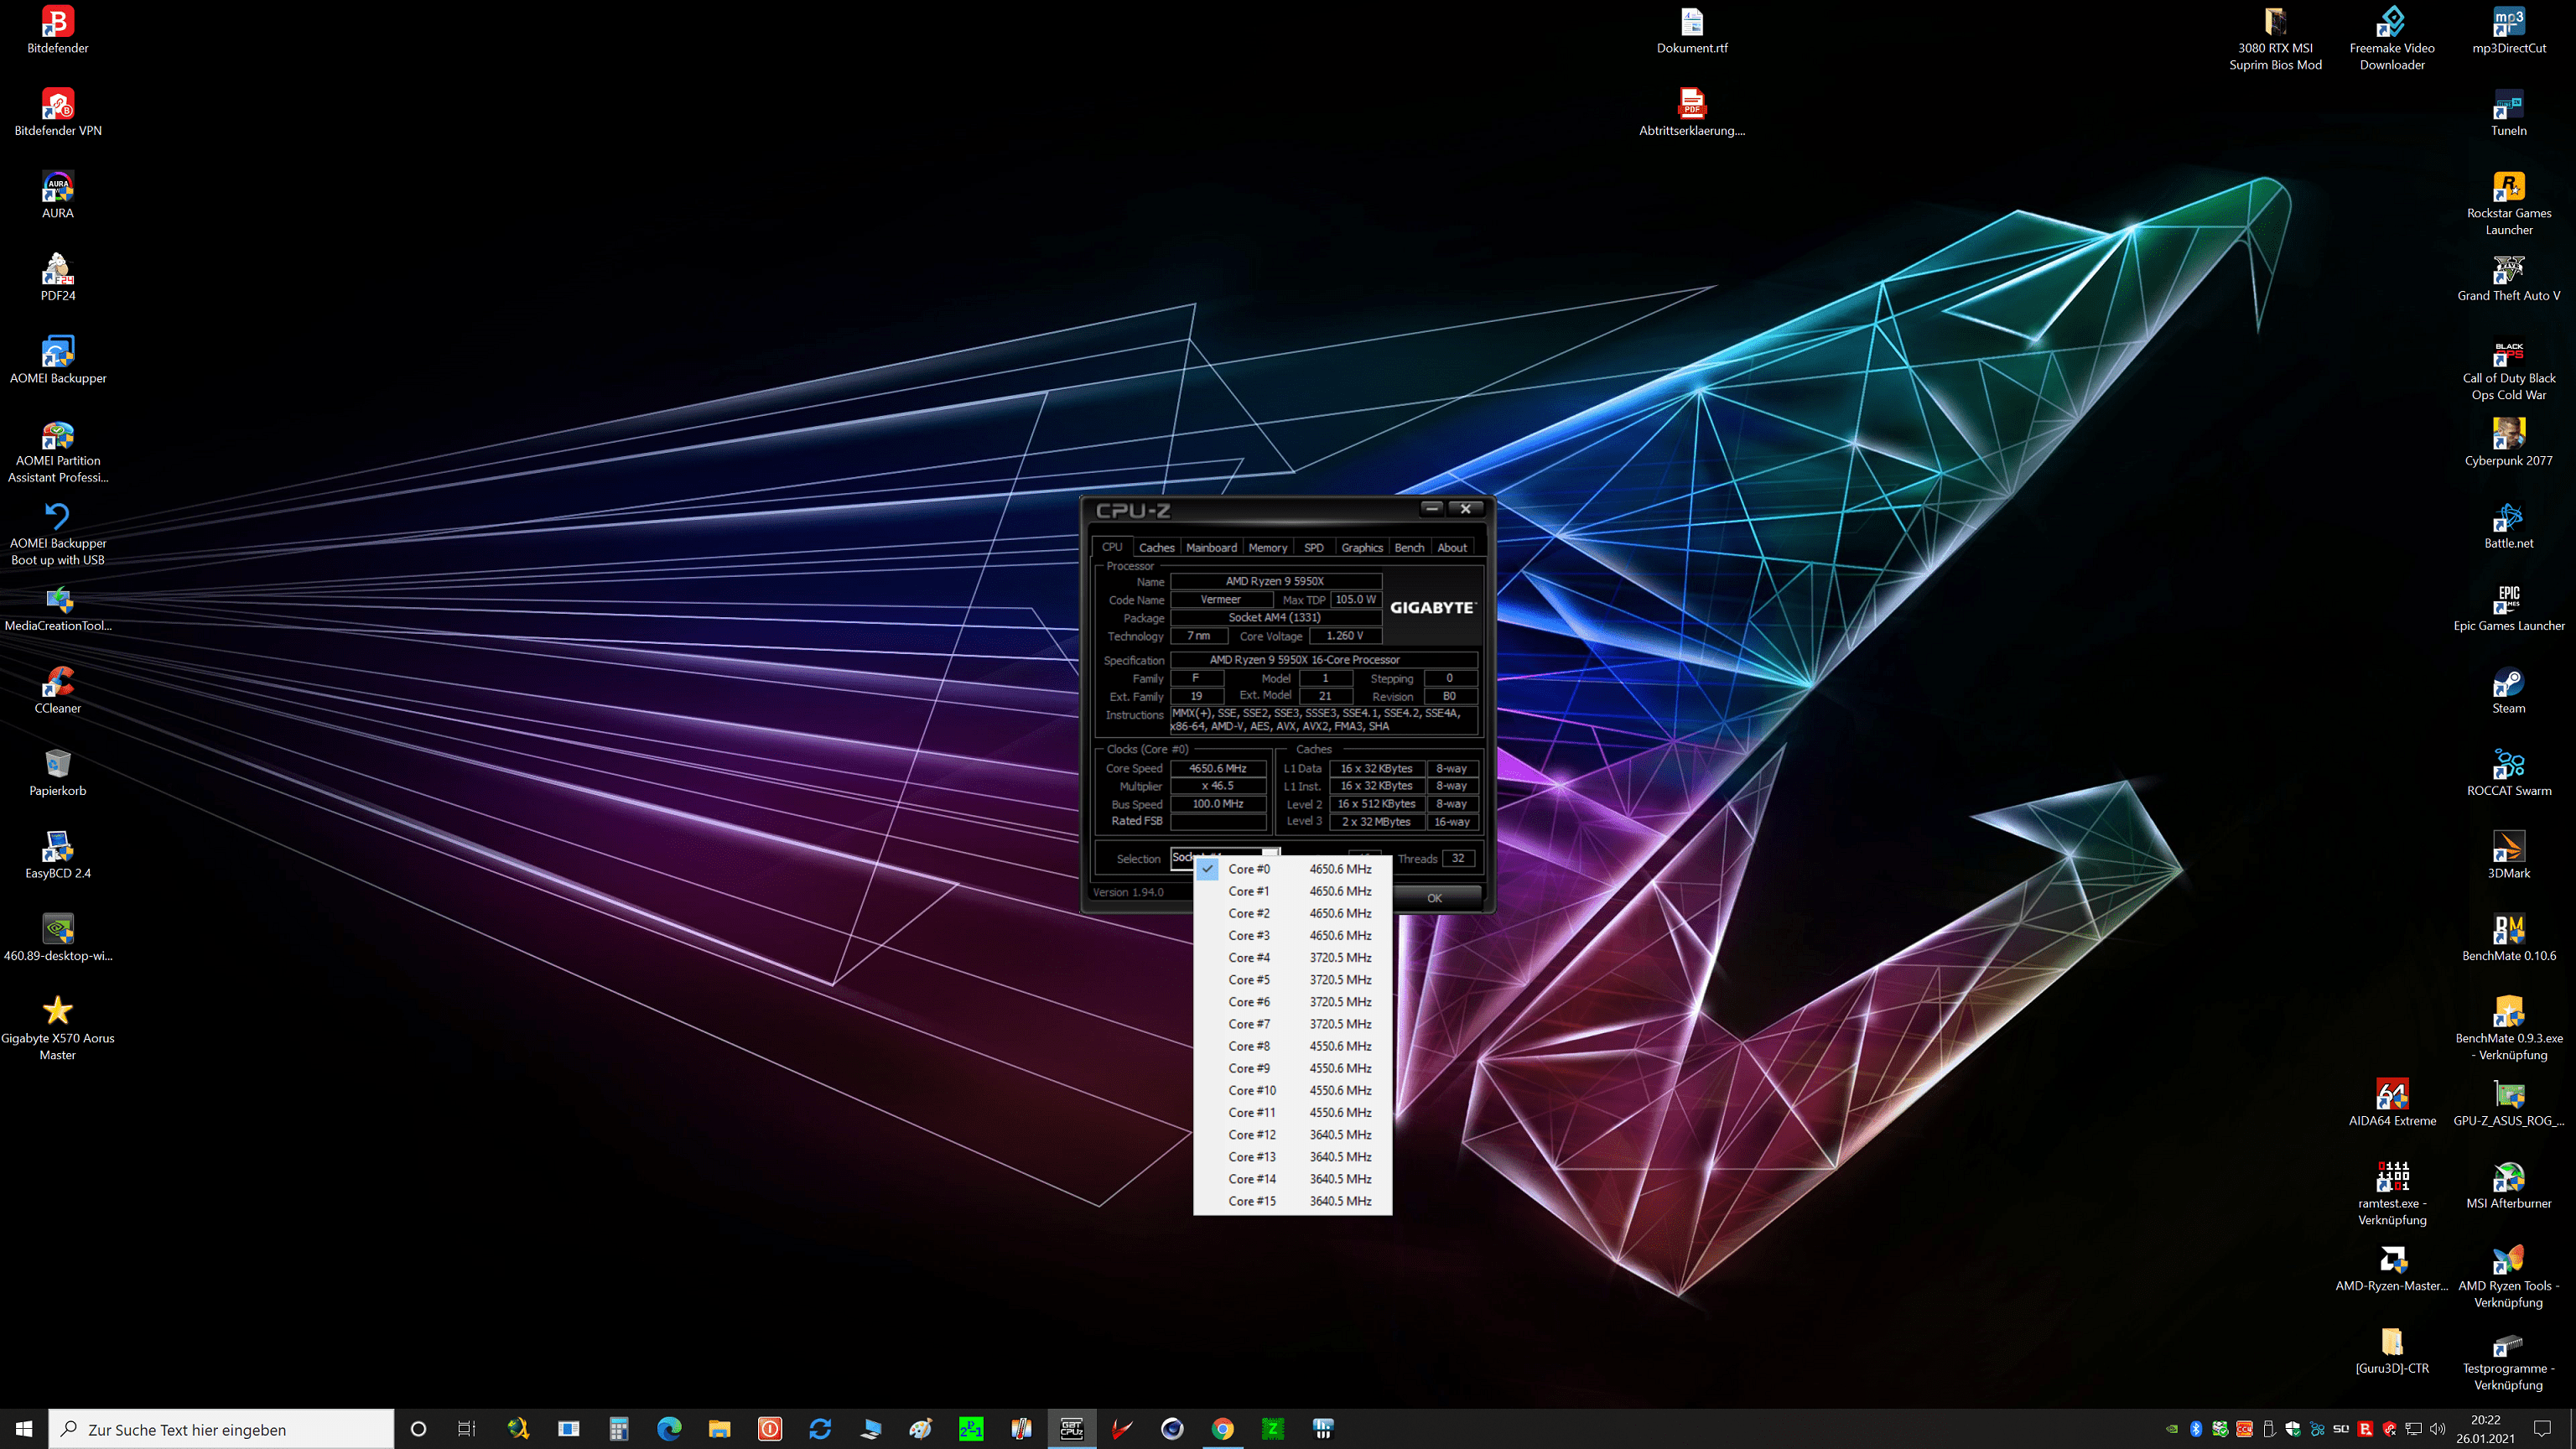
Task: Click the OK button in CPU-Z
Action: 1435,897
